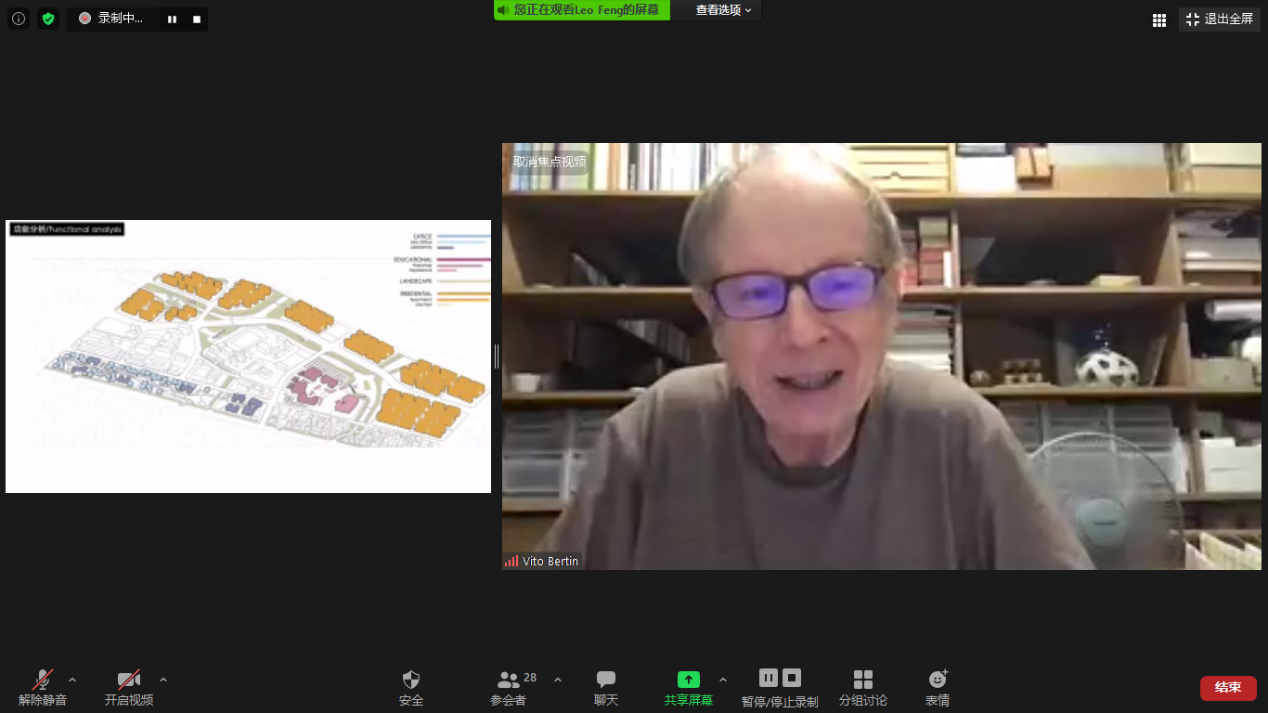This screenshot has width=1268, height=713.
Task: Open the Chat (聊天) panel
Action: pyautogui.click(x=606, y=688)
